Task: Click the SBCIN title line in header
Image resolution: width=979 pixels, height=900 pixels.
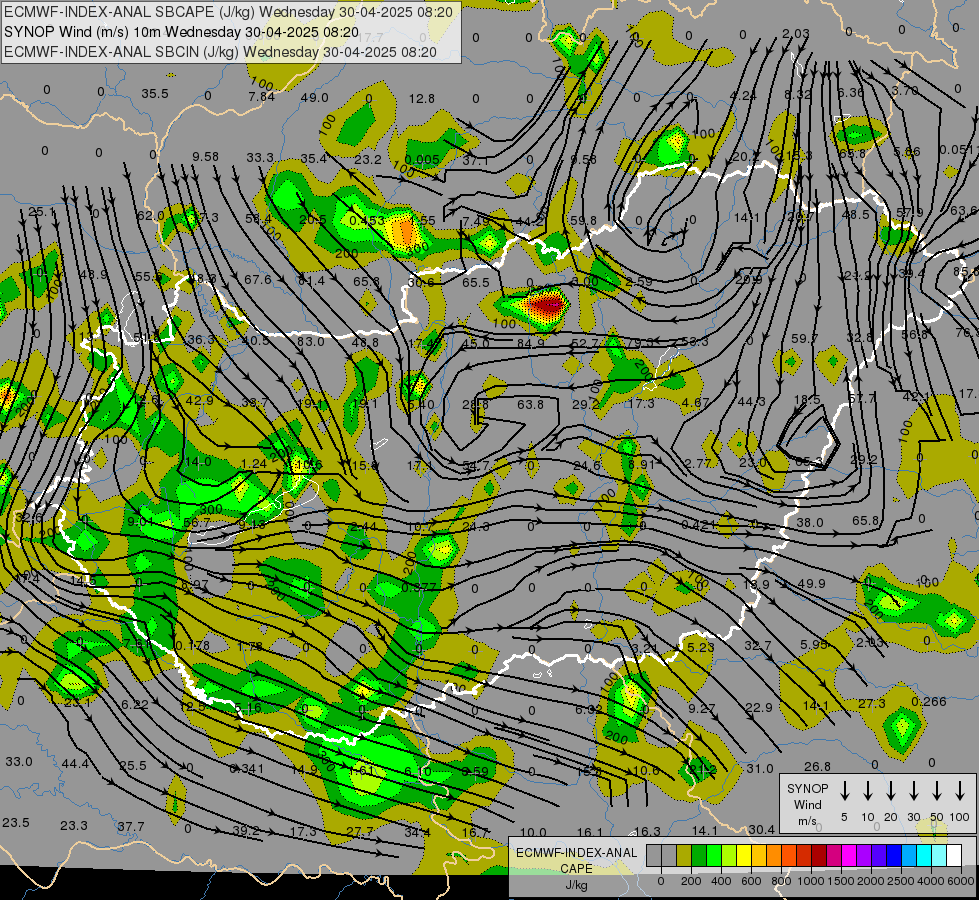Action: [220, 52]
